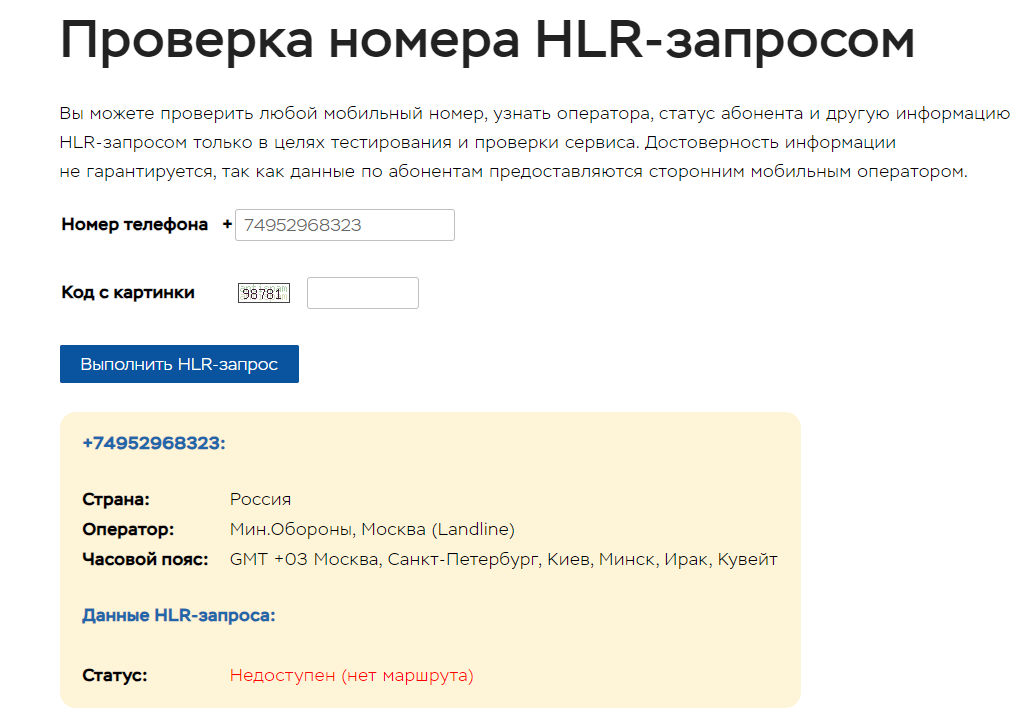Image resolution: width=1032 pixels, height=722 pixels.
Task: Click the captcha image showing 98781
Action: [263, 294]
